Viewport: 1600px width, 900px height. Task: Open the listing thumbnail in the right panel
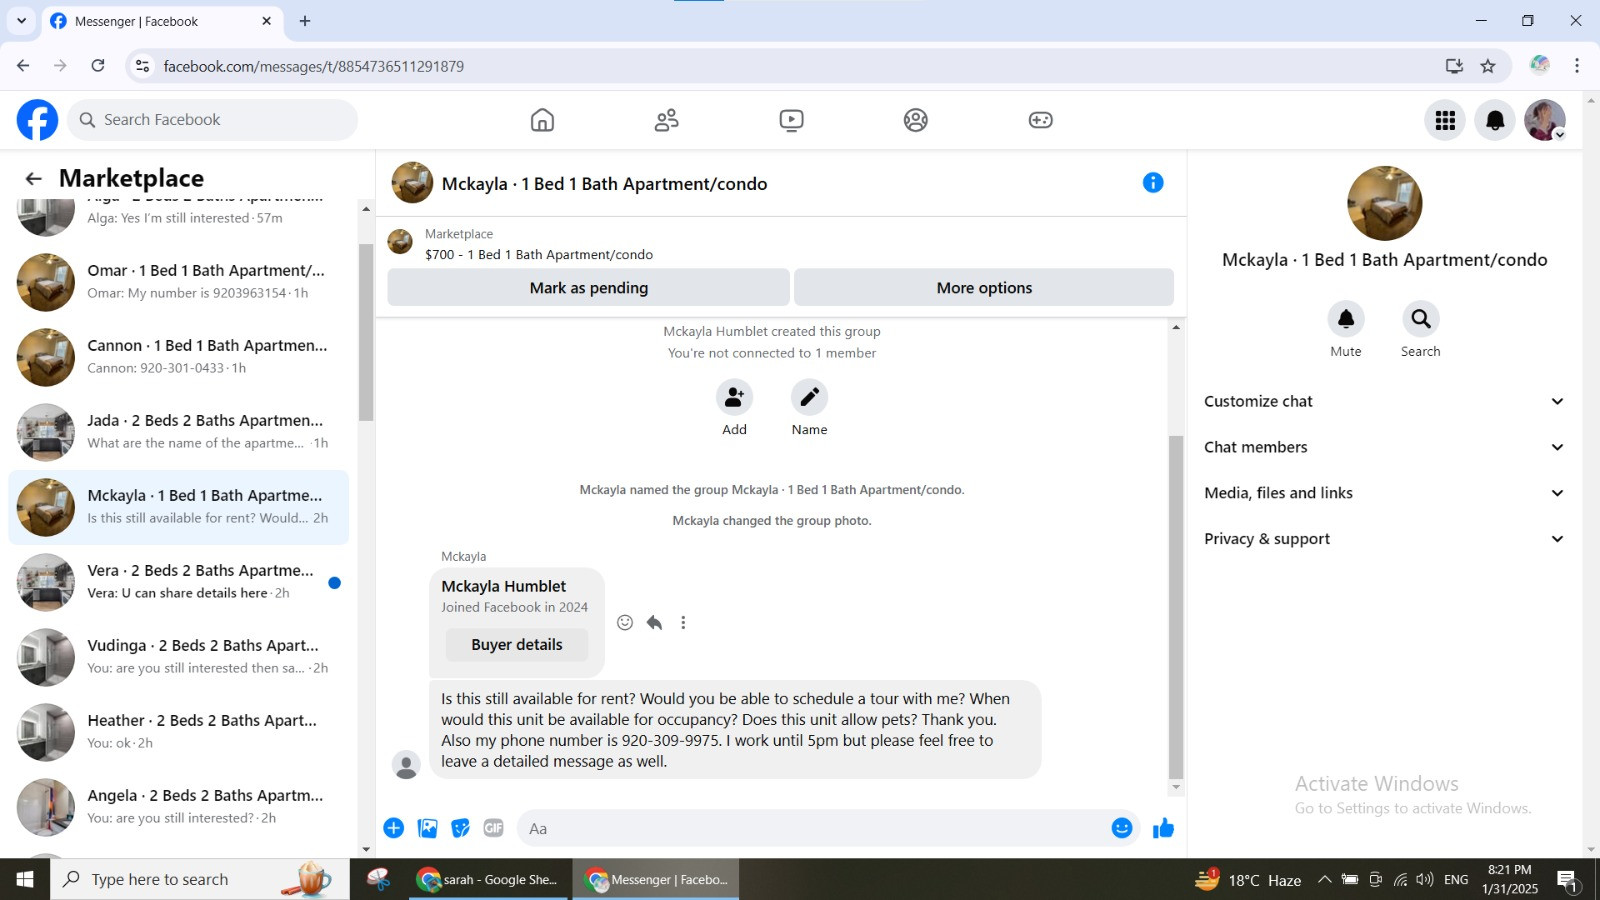click(1384, 203)
